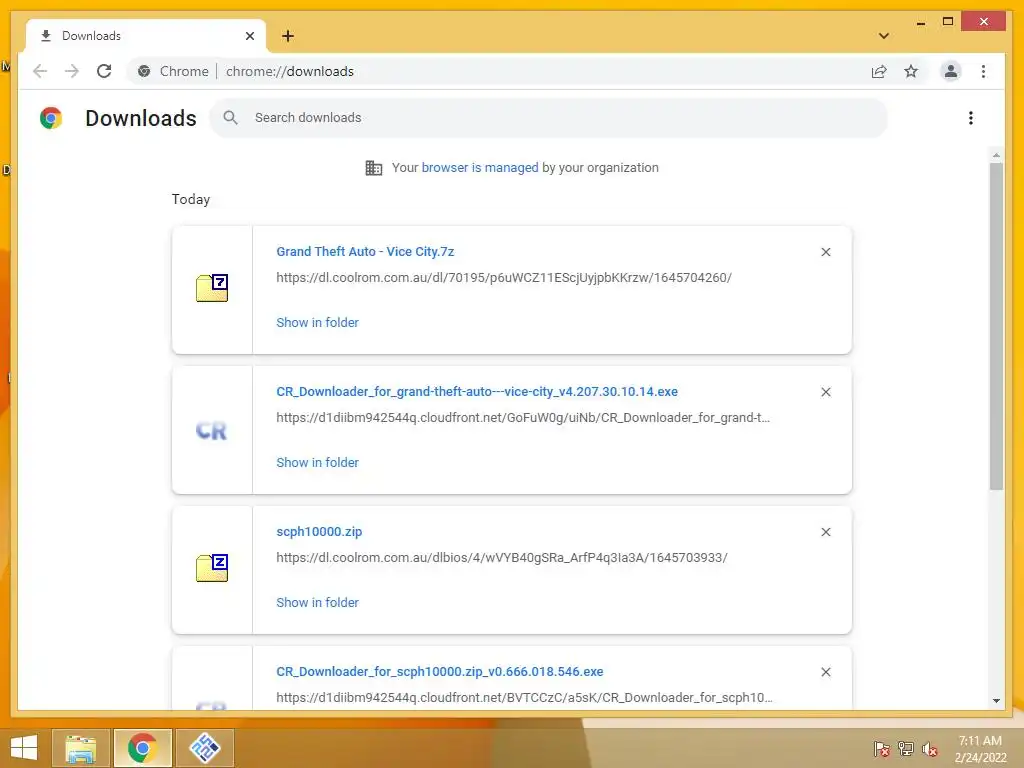Open CR_Downloader_for_grand-theft-auto exe link
Screen dimensions: 1024x768
477,392
